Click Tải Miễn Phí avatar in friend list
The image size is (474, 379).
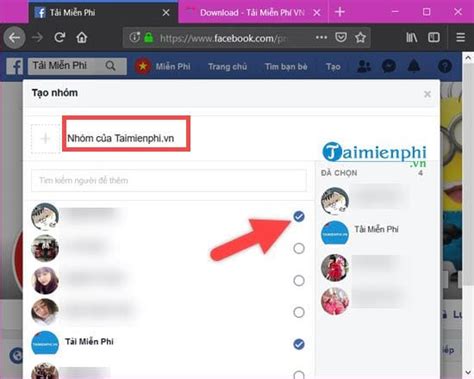45,344
